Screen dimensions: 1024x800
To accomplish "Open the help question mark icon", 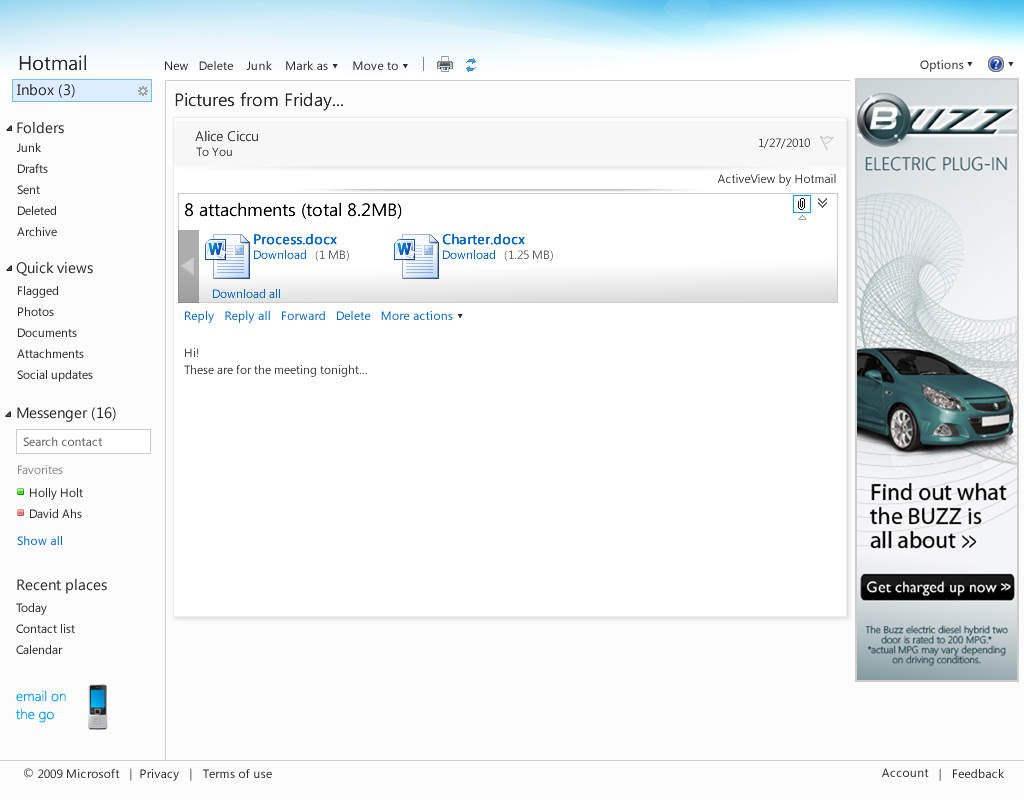I will (995, 64).
